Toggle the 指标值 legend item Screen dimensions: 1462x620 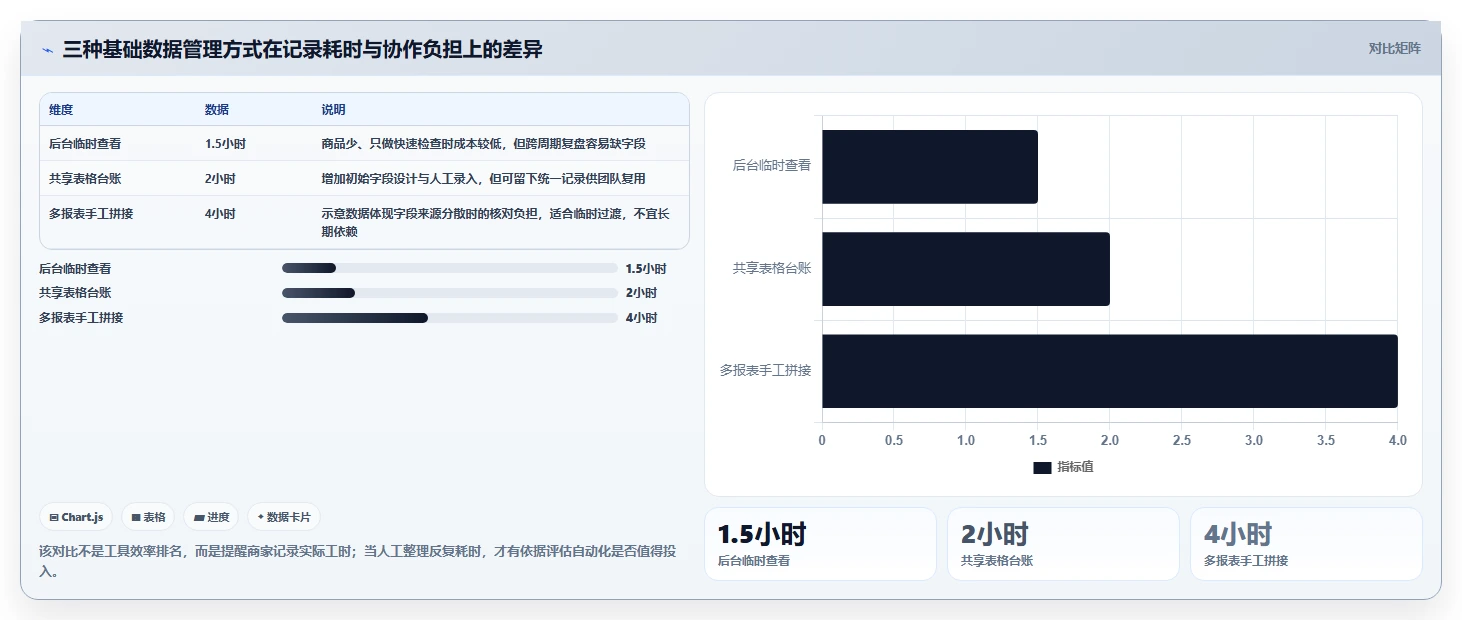pos(1063,467)
